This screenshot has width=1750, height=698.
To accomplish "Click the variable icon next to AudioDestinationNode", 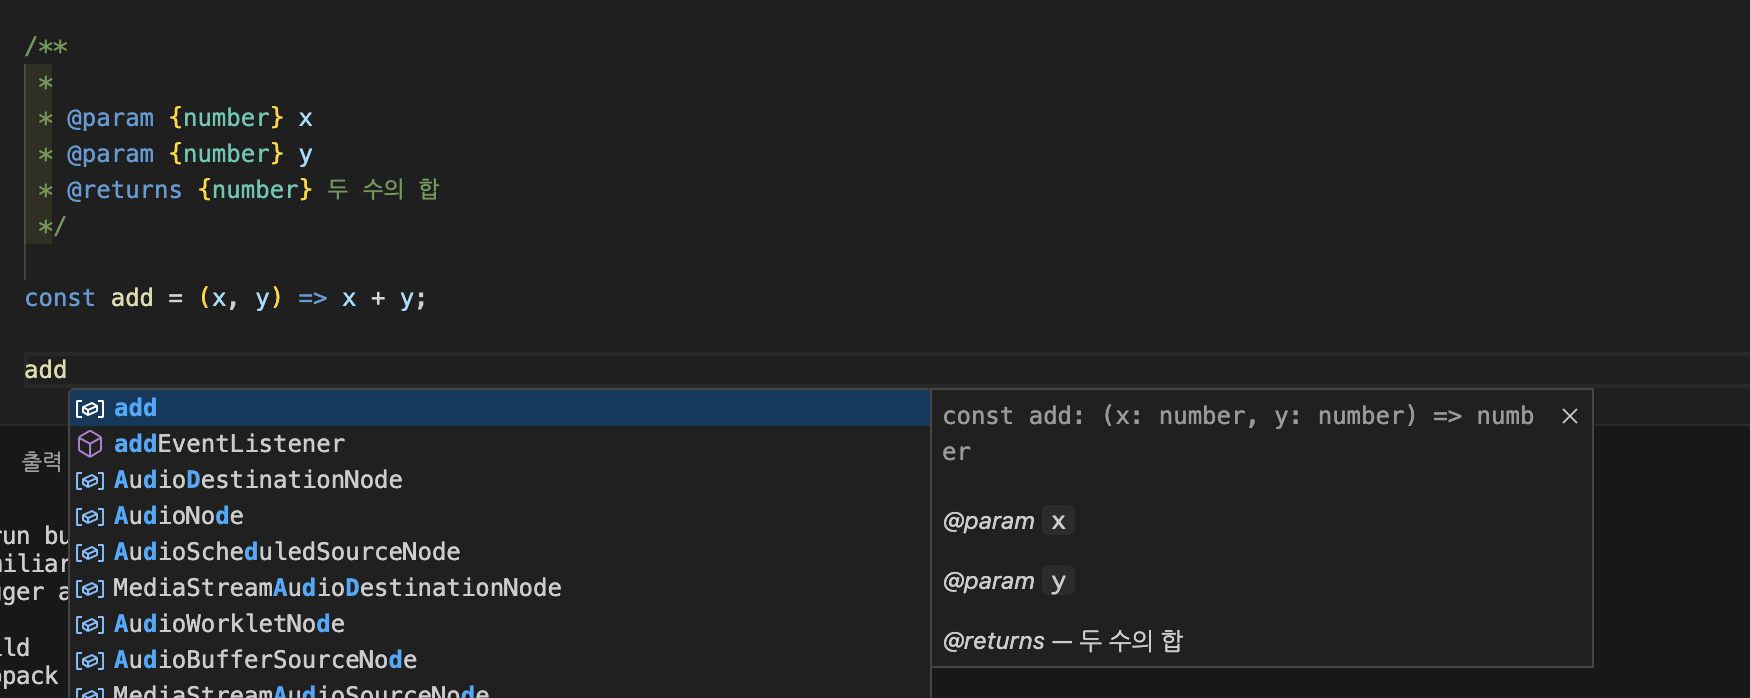I will [90, 480].
